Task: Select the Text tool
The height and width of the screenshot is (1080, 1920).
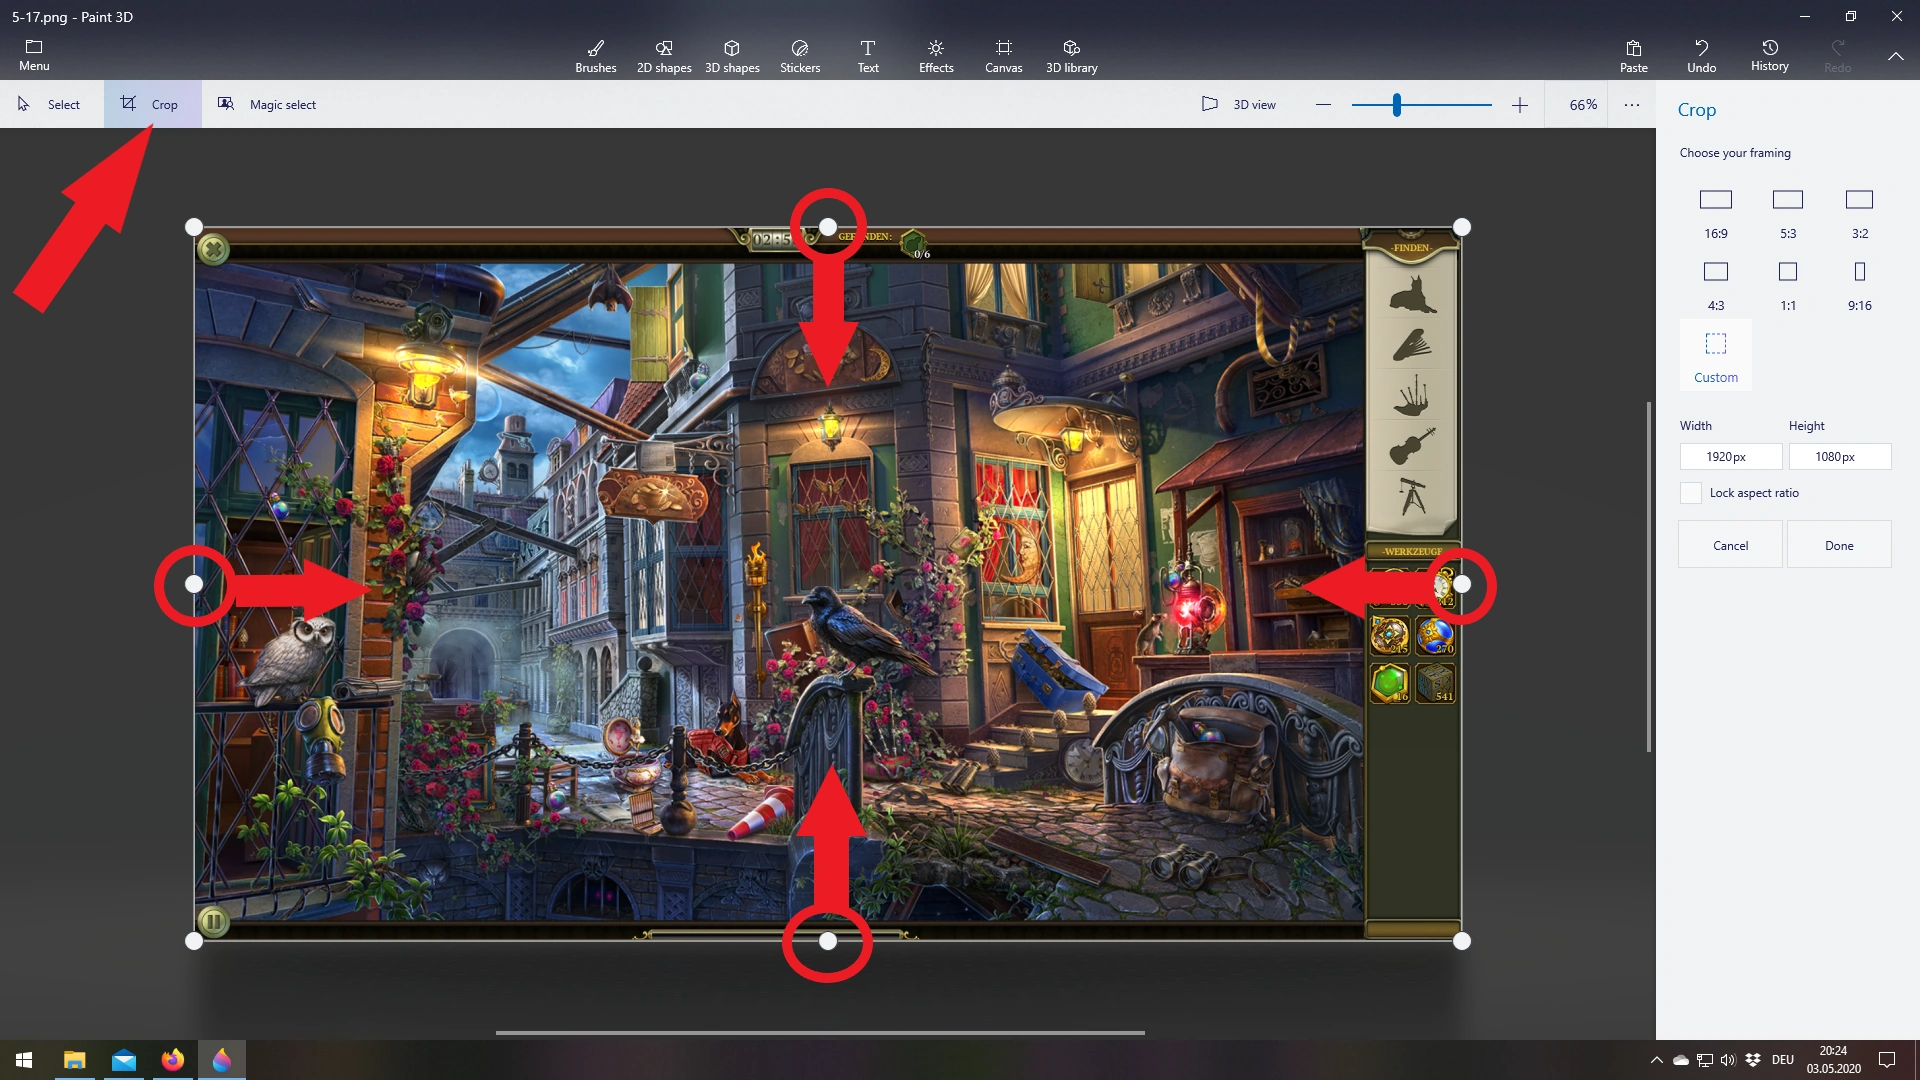Action: [x=868, y=56]
